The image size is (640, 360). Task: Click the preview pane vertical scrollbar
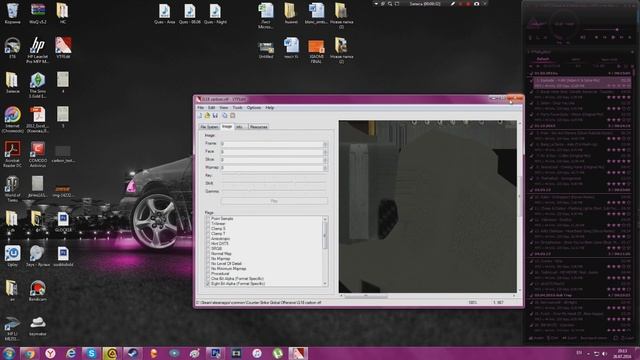pyautogui.click(x=520, y=206)
